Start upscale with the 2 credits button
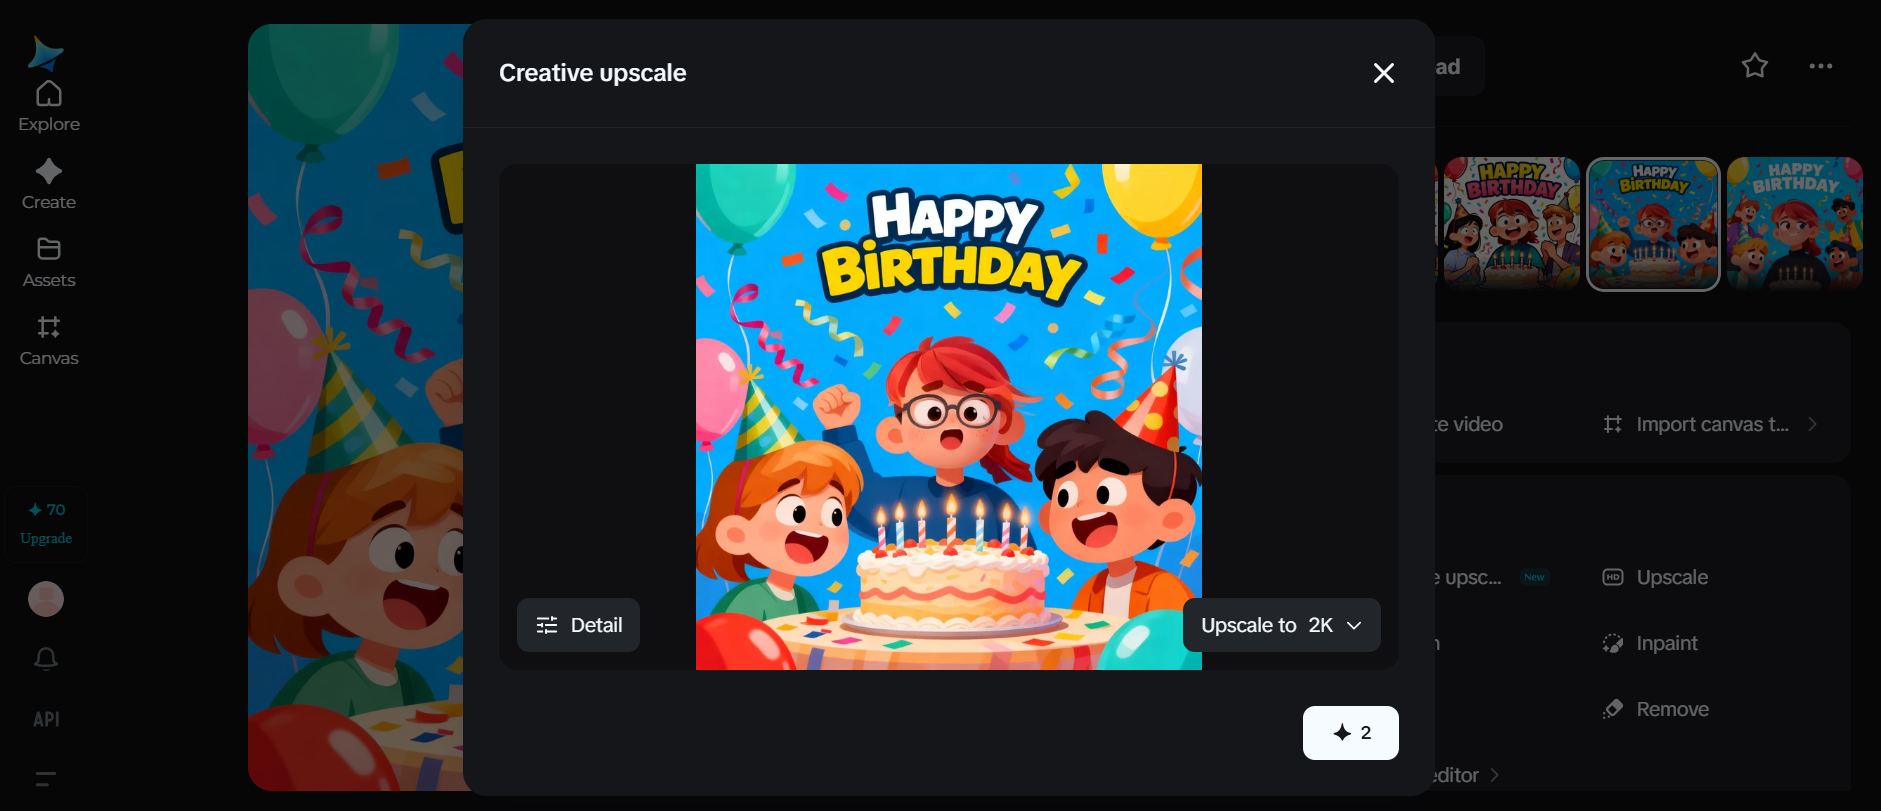 (1350, 733)
